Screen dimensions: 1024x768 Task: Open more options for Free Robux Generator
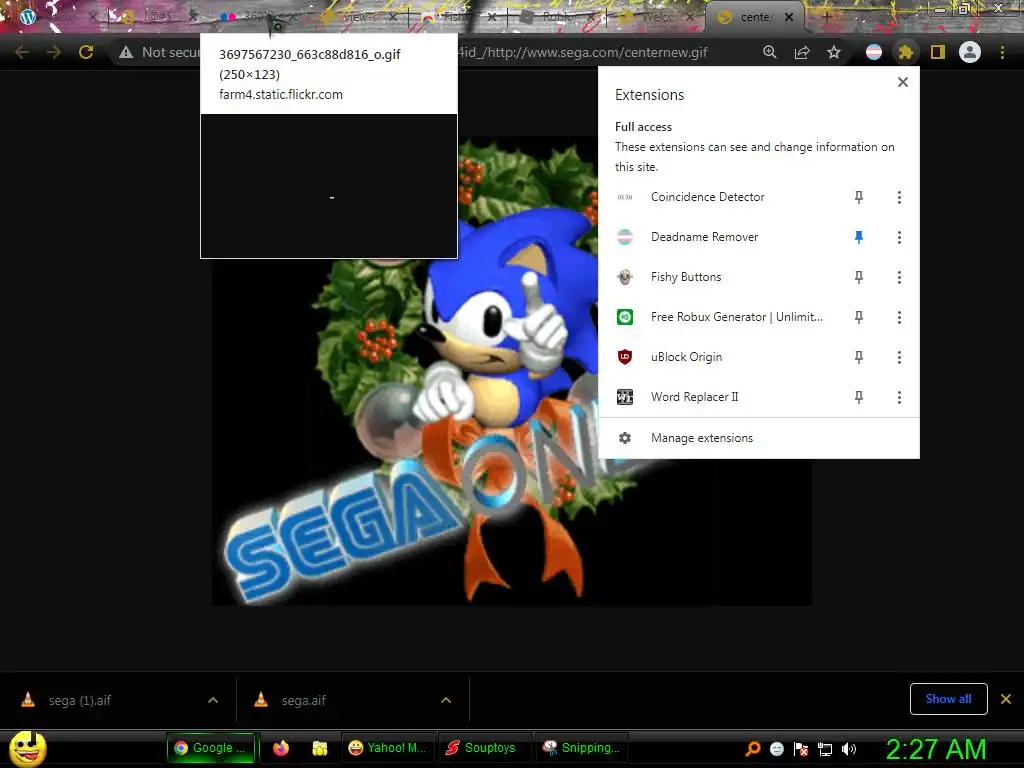(899, 317)
